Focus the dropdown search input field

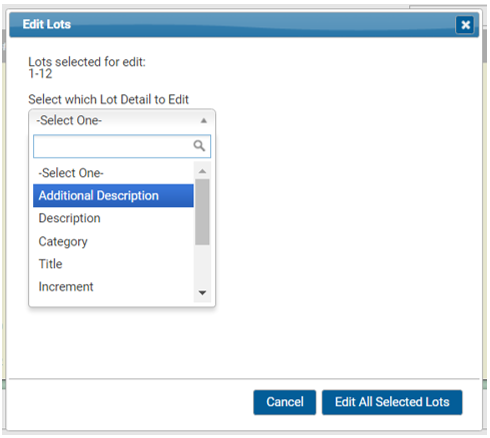[x=122, y=146]
